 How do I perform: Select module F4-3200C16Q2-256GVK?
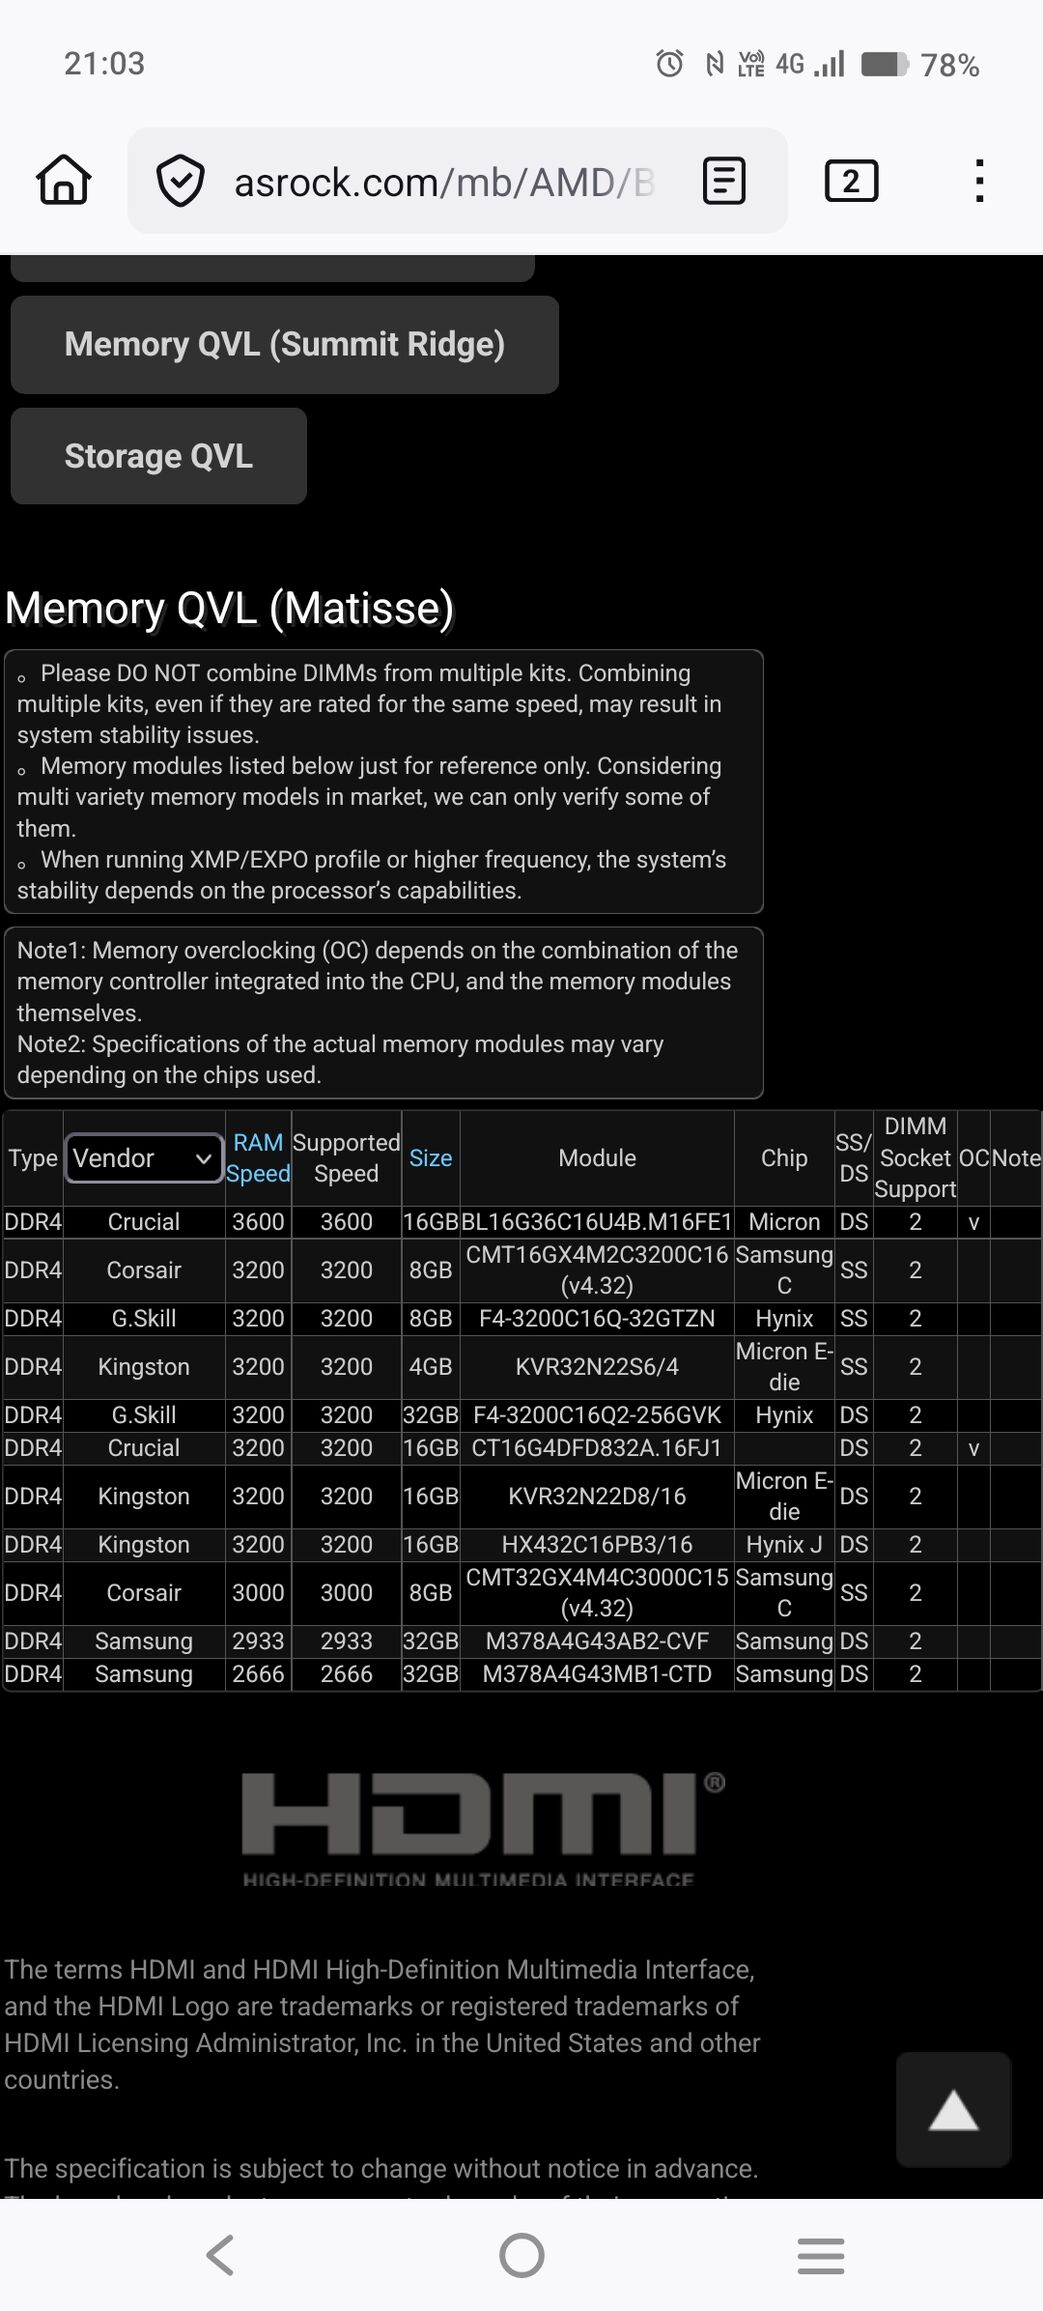tap(597, 1415)
